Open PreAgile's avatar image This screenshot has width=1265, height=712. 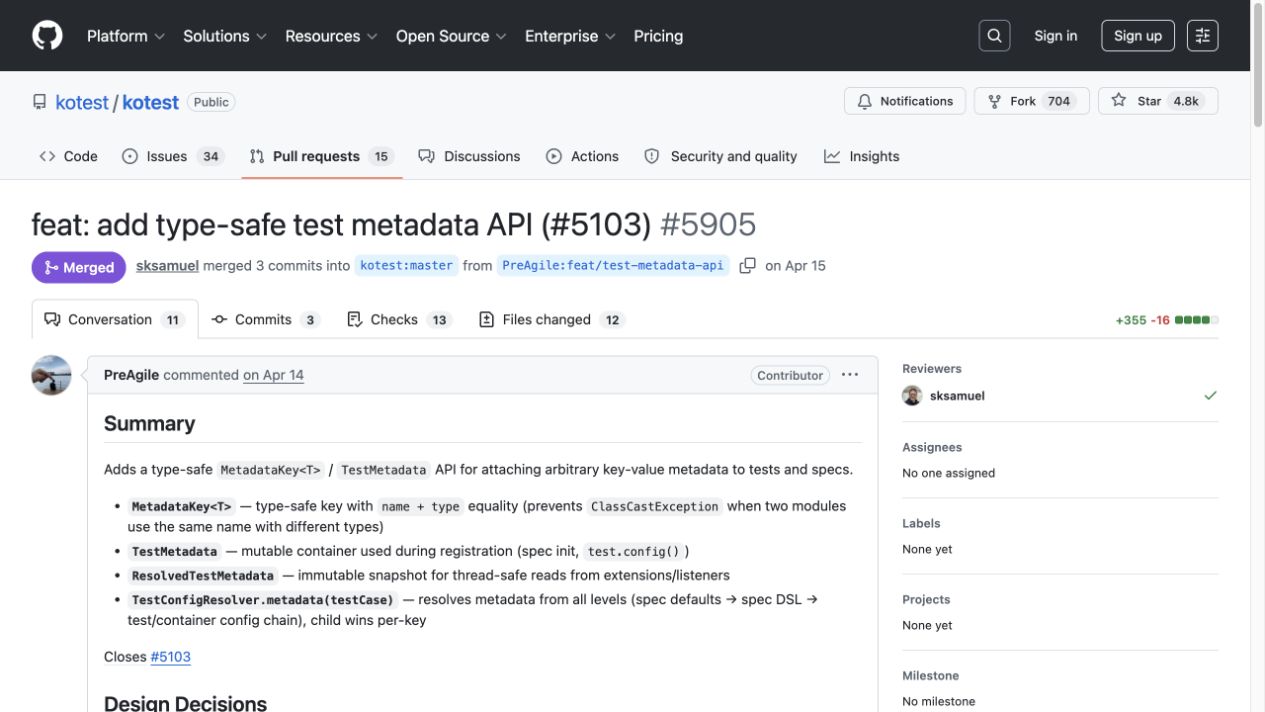(x=51, y=376)
